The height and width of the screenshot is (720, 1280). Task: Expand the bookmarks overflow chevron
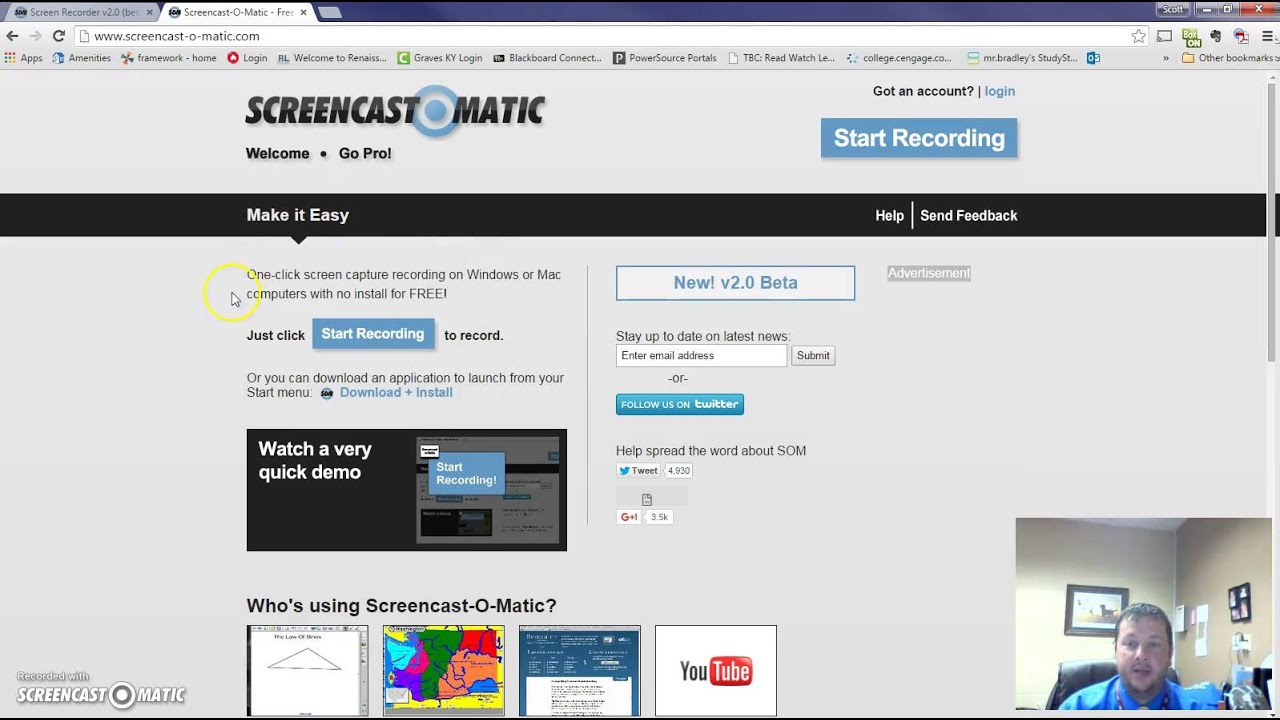pos(1165,58)
